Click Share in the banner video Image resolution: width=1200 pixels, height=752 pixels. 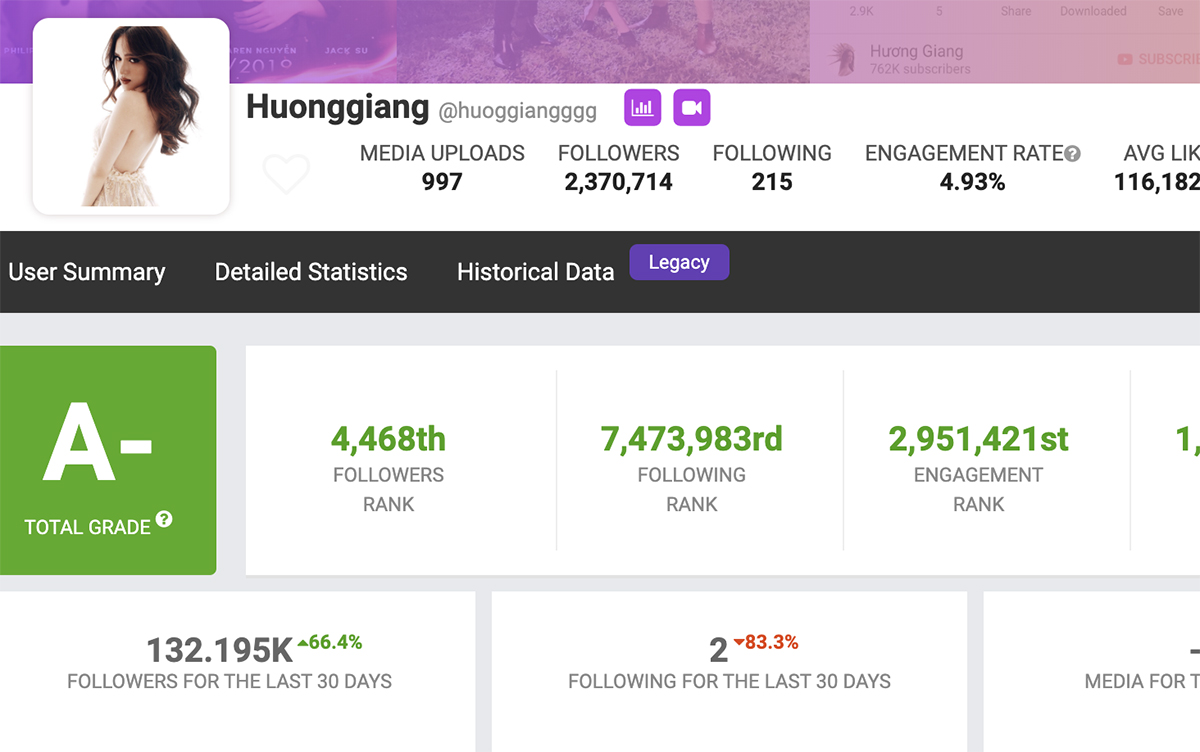[1016, 11]
